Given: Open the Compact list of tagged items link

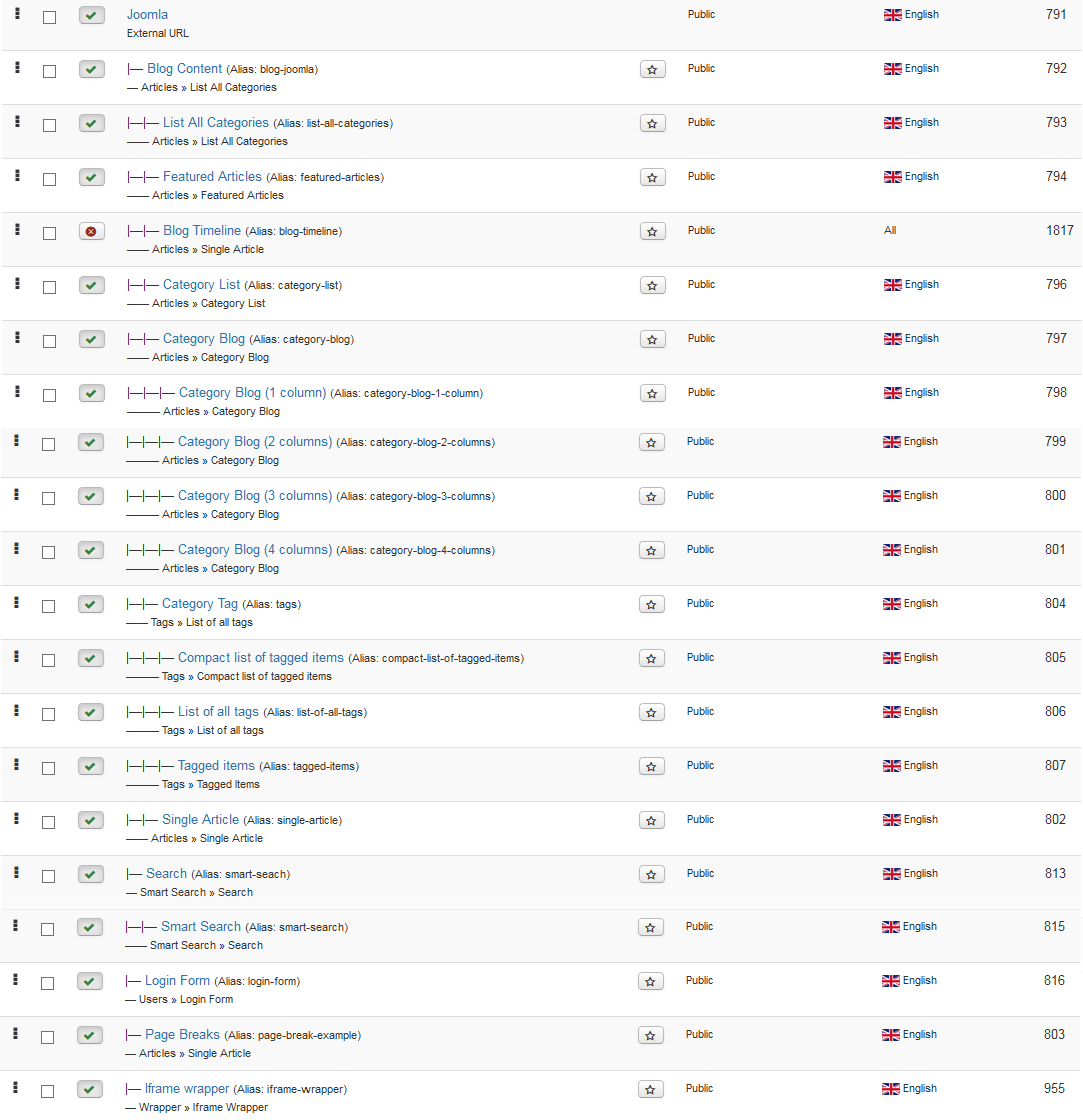Looking at the screenshot, I should click(x=261, y=657).
